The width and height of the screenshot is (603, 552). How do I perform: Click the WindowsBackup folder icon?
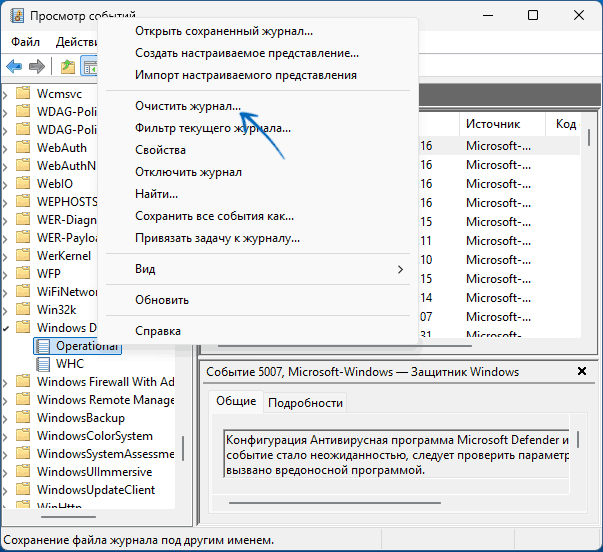pos(23,417)
